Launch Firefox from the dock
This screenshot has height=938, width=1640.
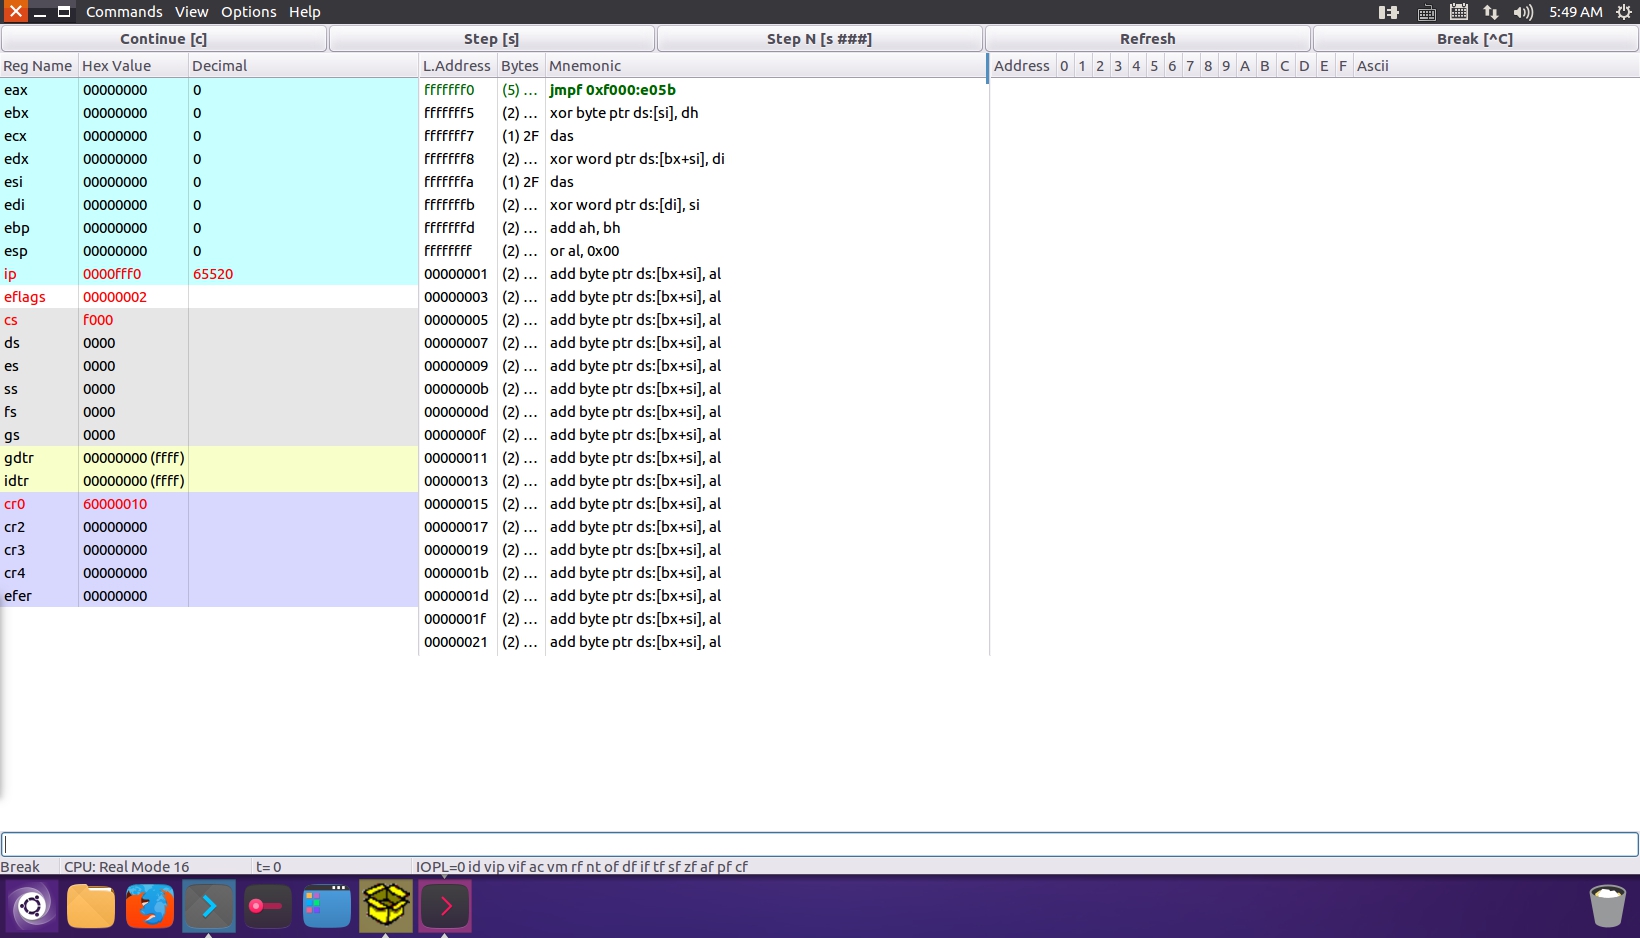(149, 906)
